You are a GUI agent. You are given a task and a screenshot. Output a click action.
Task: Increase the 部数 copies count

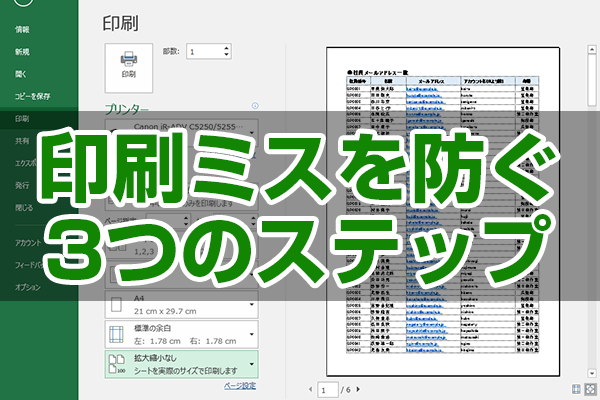pos(226,48)
